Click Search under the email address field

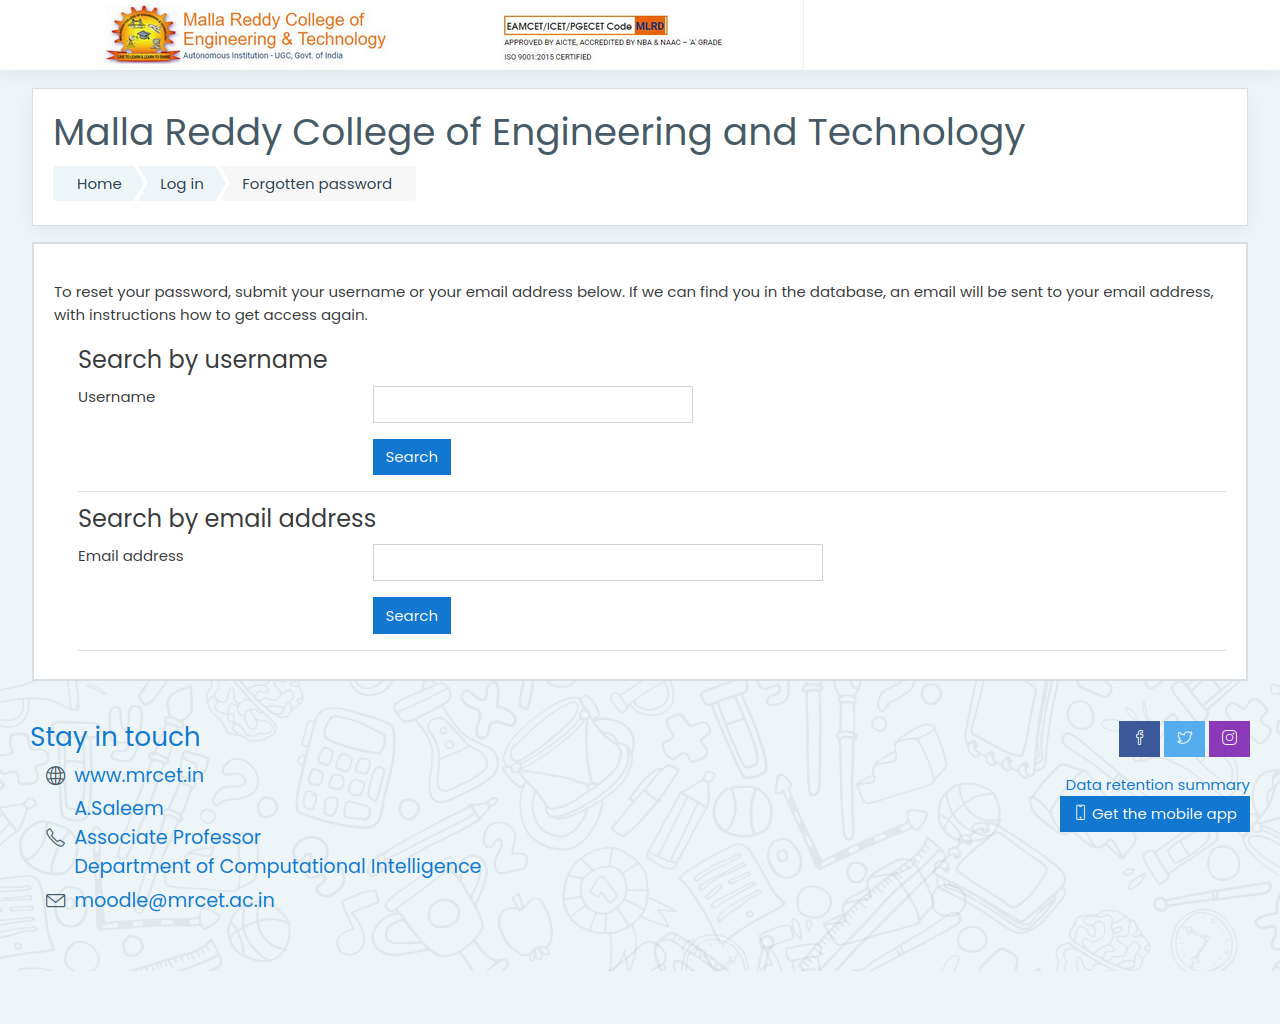pos(412,616)
